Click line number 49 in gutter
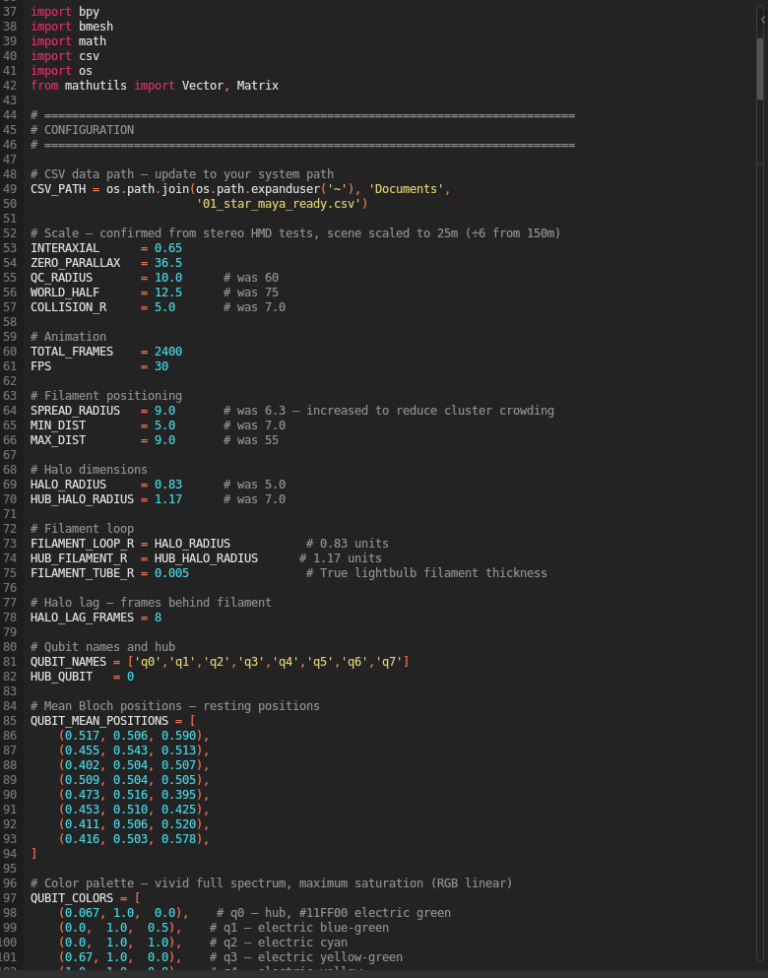The height and width of the screenshot is (978, 768). (x=10, y=189)
